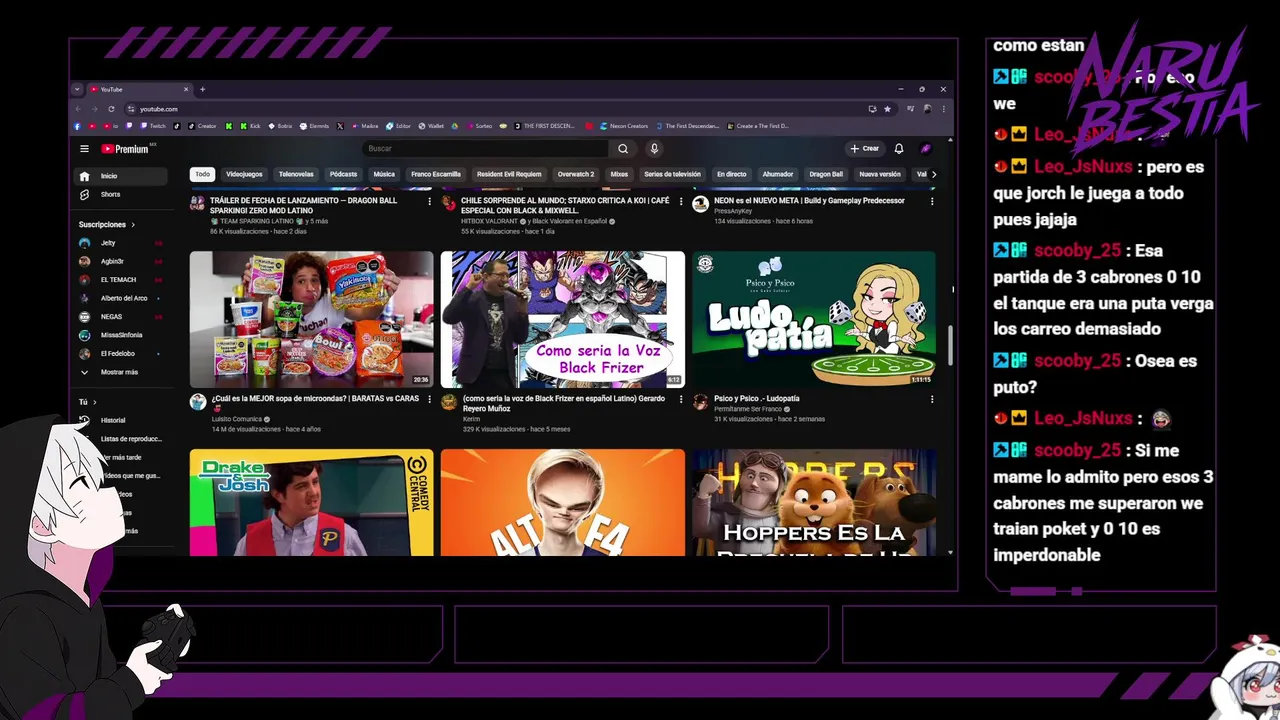Expand Mostrar más in subscriptions

click(122, 372)
